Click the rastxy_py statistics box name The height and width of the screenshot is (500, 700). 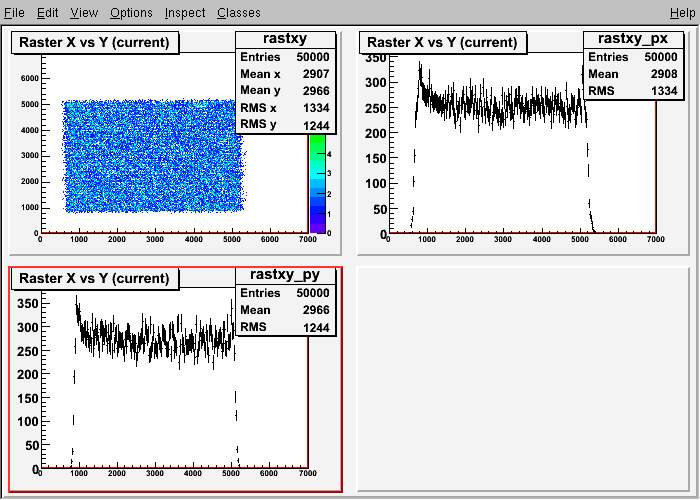click(x=285, y=275)
